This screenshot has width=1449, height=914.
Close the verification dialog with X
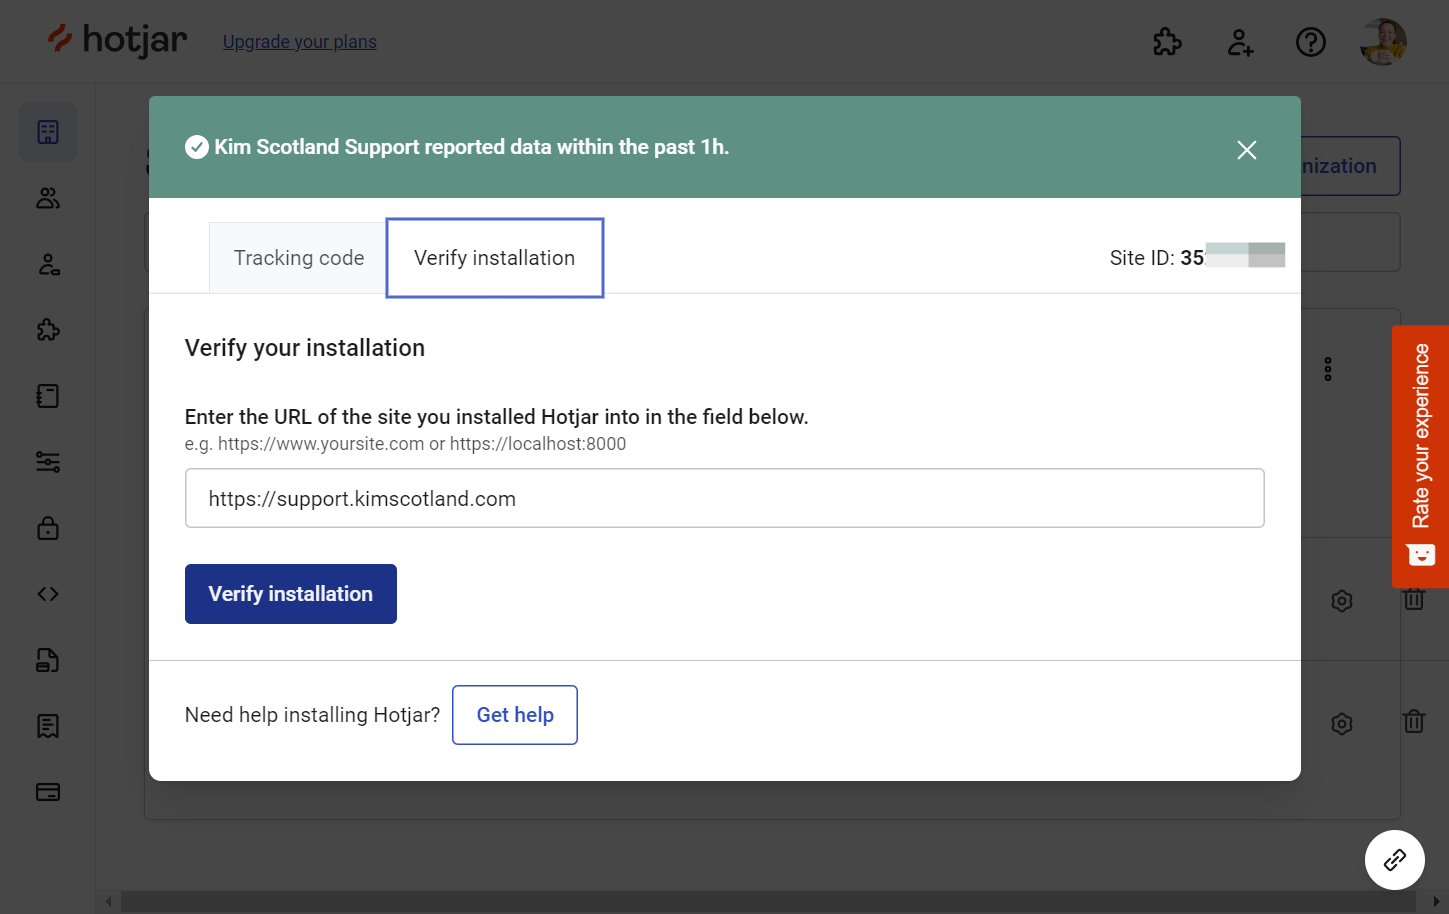(1246, 150)
